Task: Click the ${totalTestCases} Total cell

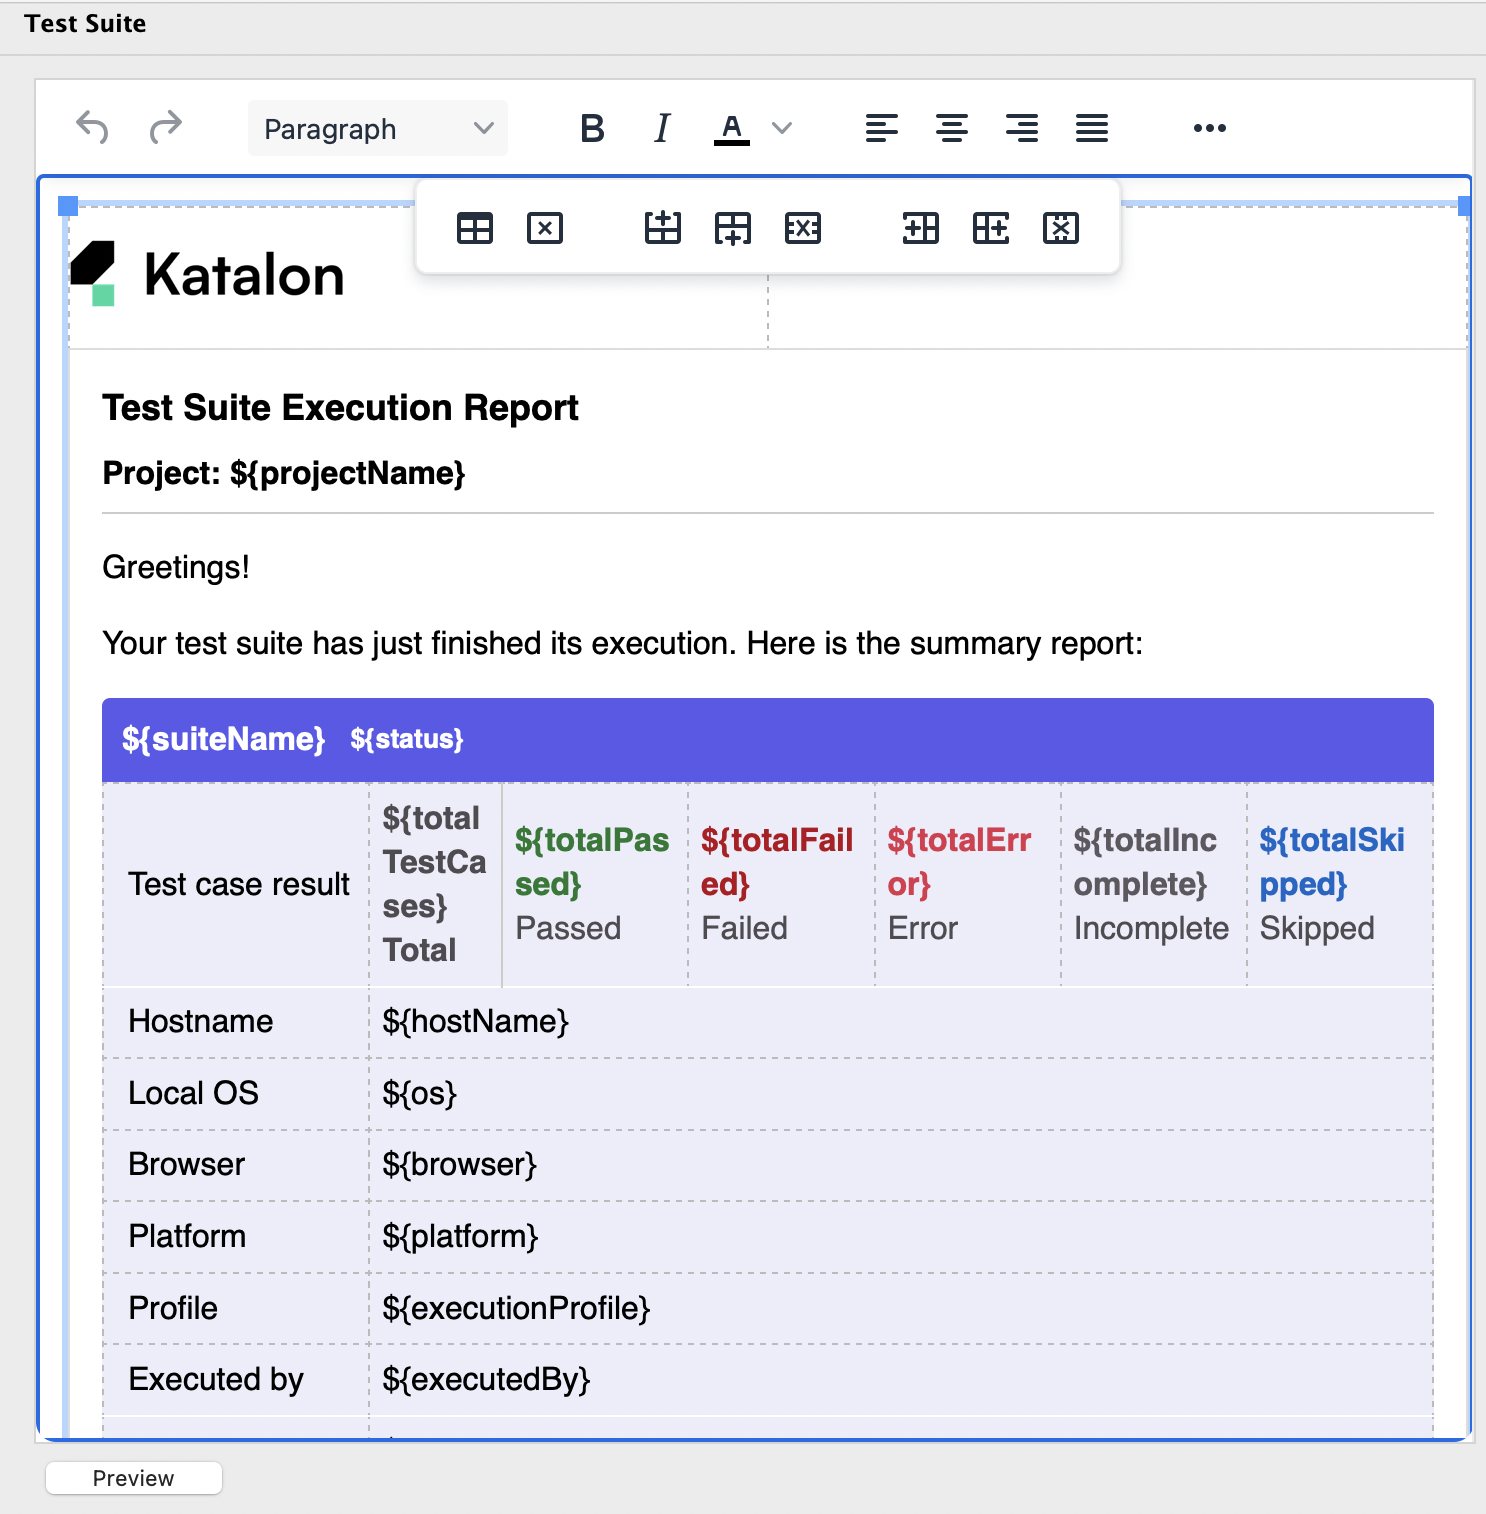Action: (x=435, y=884)
